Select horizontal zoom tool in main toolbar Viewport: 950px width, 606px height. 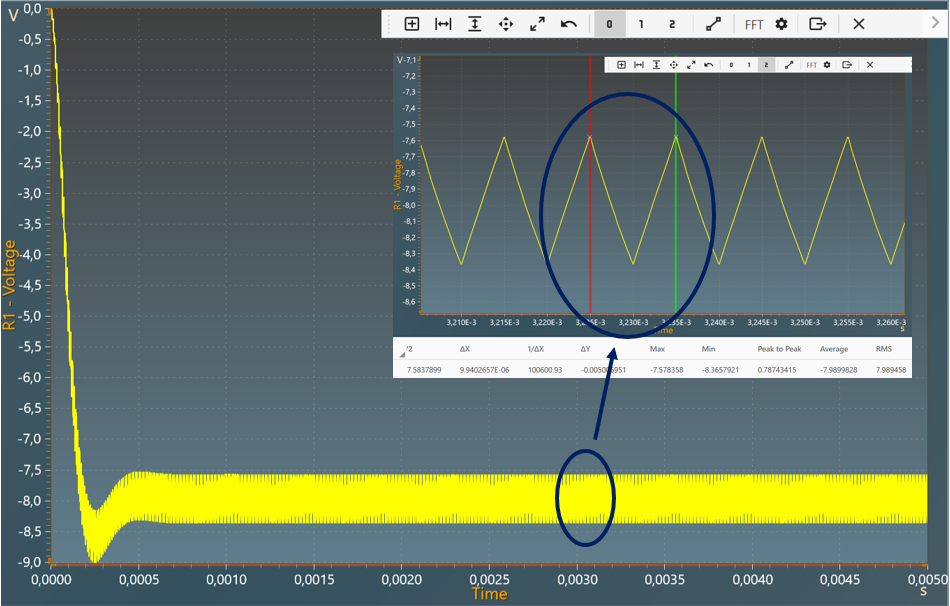[443, 24]
